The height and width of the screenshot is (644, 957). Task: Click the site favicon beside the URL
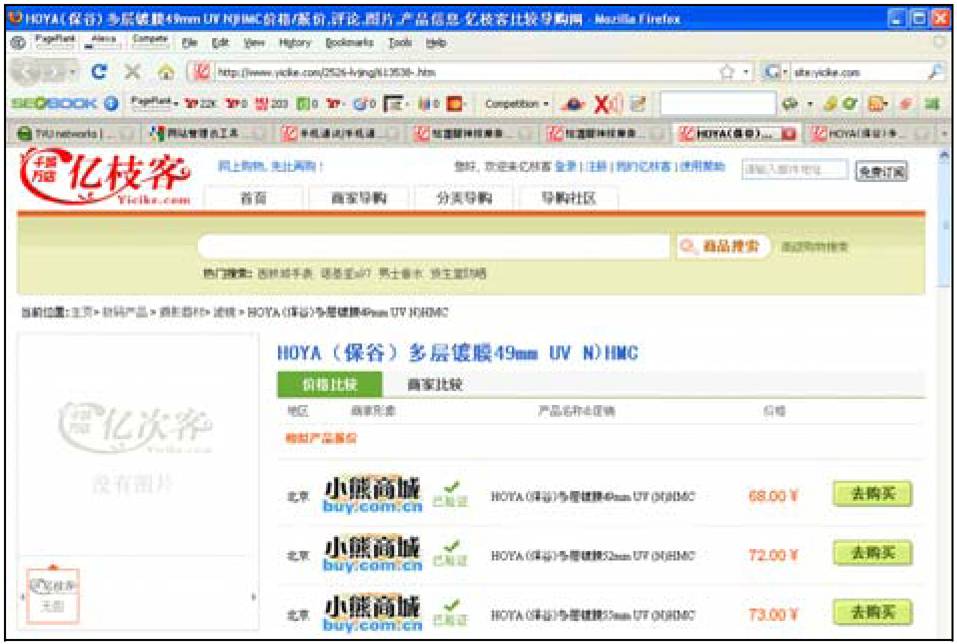[201, 72]
